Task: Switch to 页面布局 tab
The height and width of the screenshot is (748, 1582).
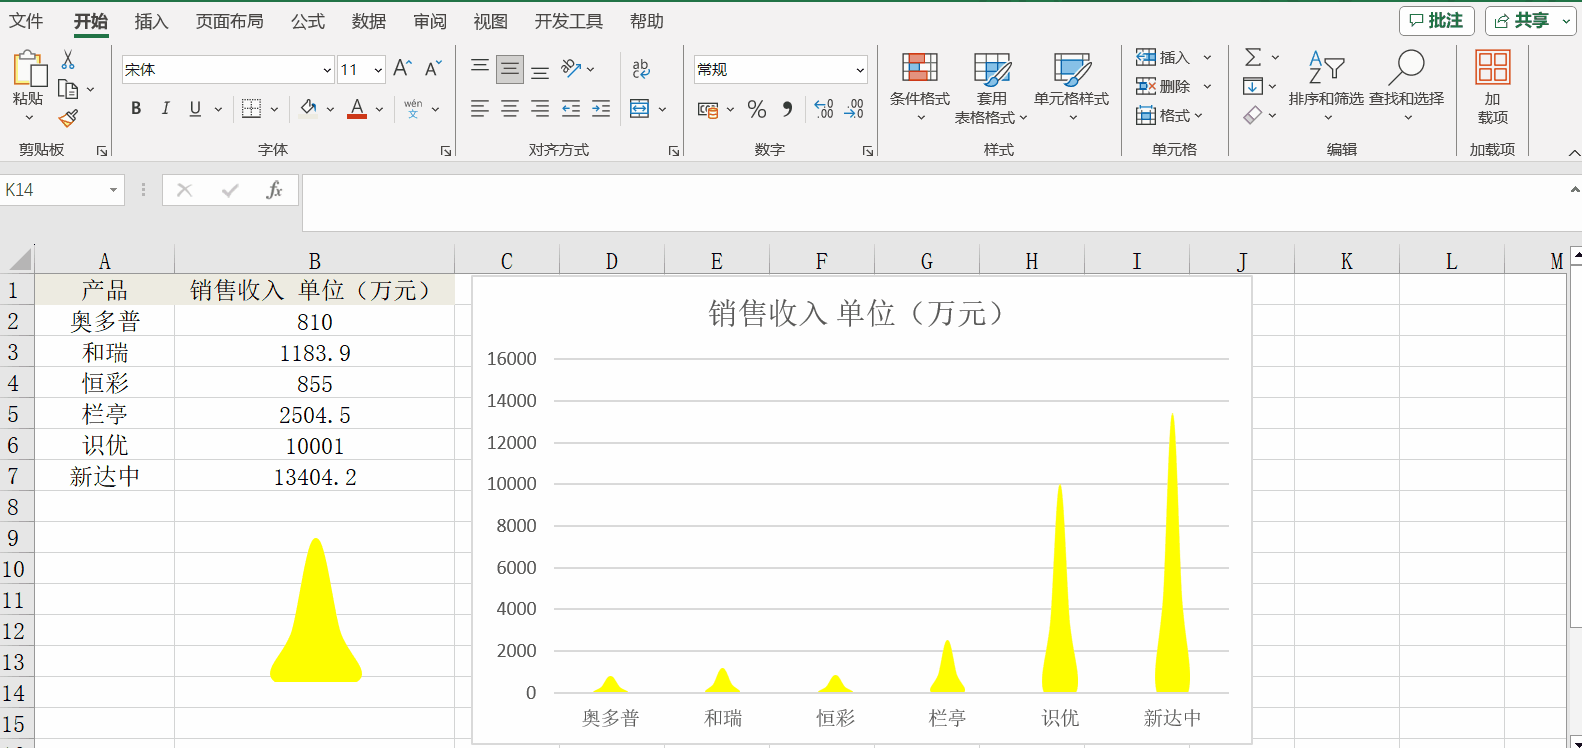Action: [229, 21]
